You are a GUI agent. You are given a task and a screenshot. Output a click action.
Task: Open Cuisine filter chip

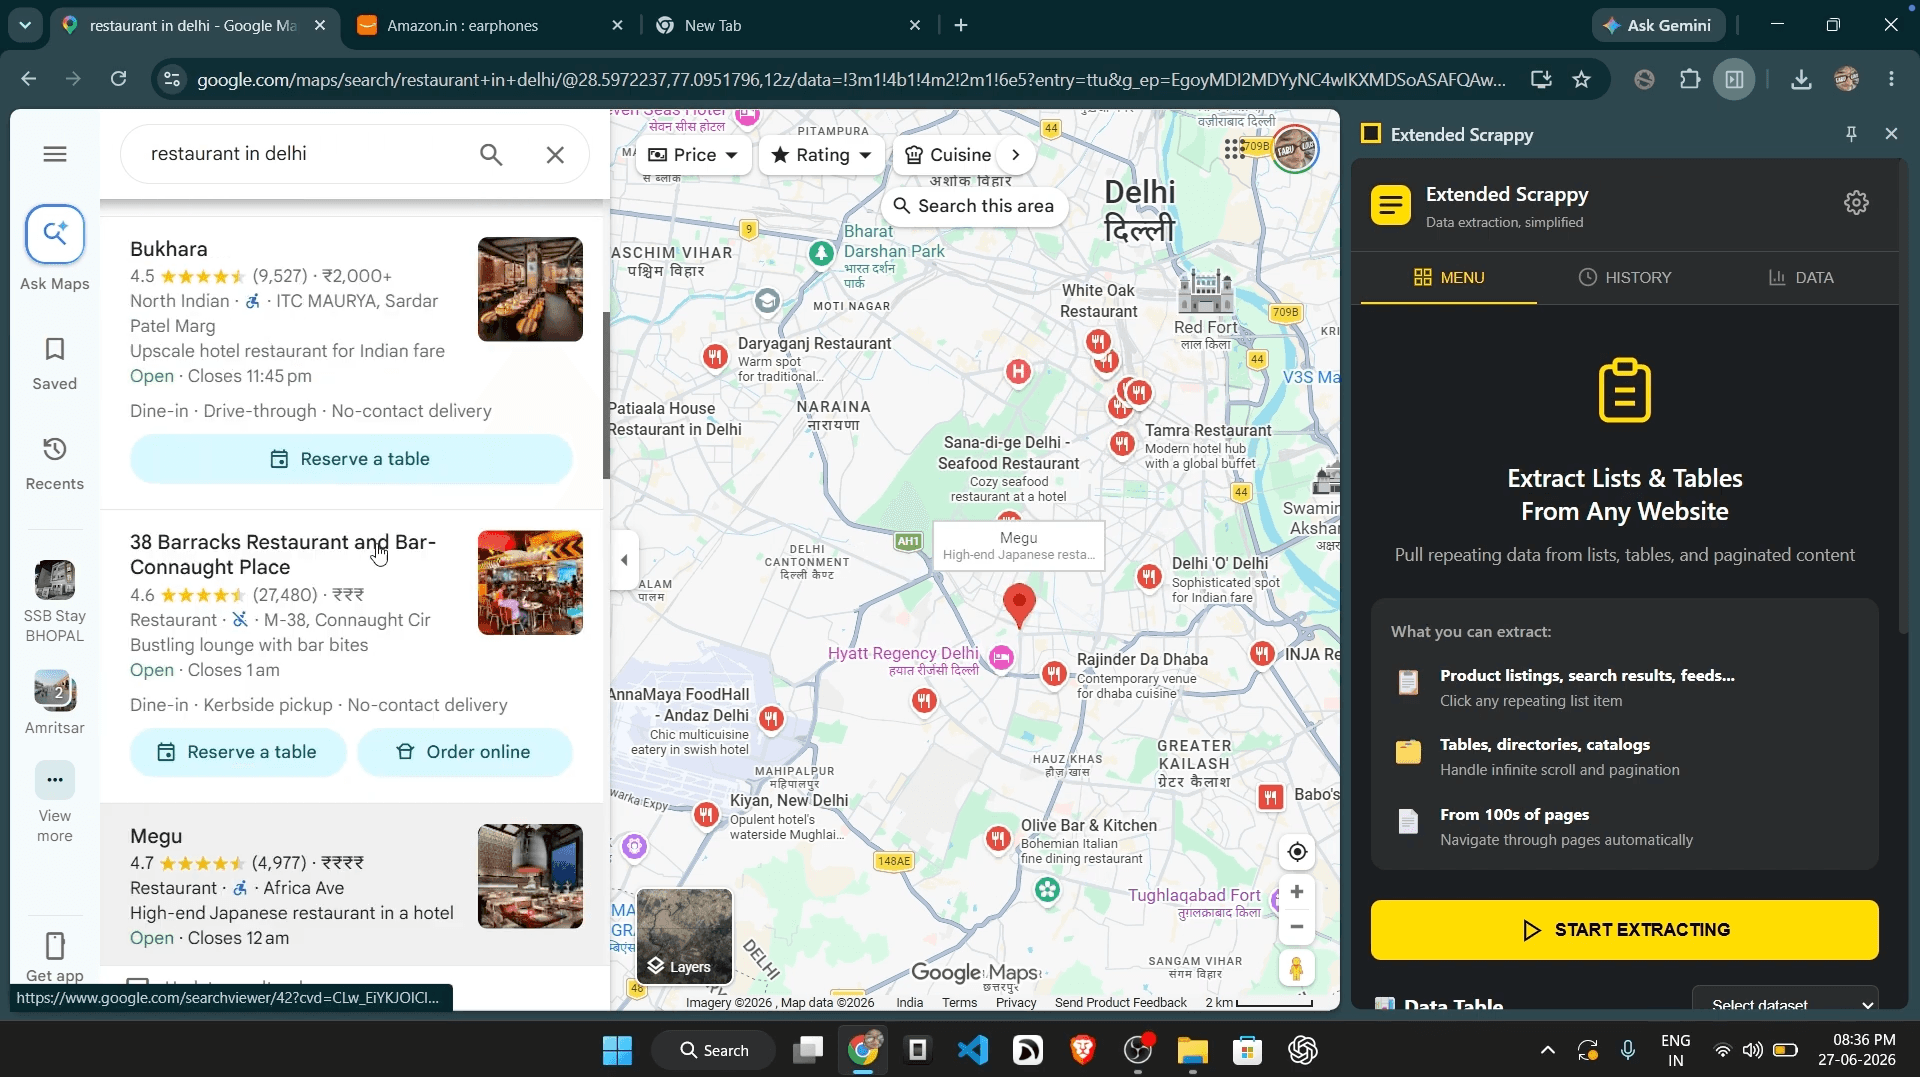(947, 155)
